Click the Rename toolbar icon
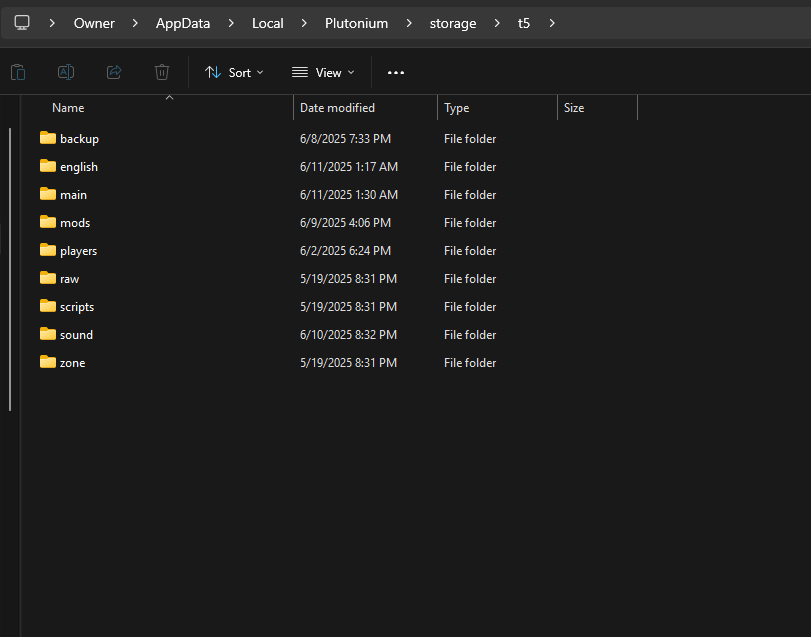The width and height of the screenshot is (811, 637). coord(66,72)
